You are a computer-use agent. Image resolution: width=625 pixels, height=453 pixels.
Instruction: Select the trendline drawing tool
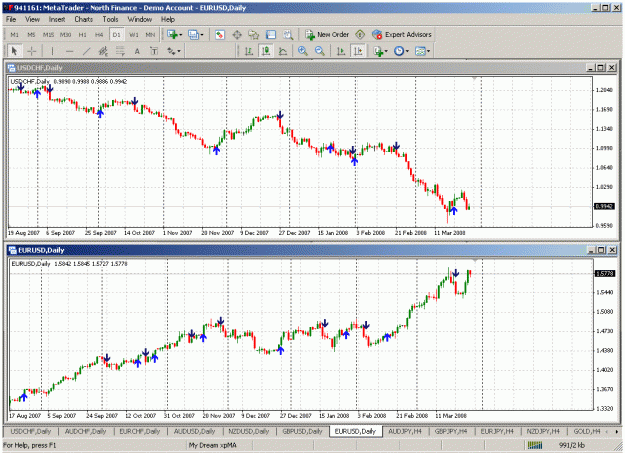86,51
